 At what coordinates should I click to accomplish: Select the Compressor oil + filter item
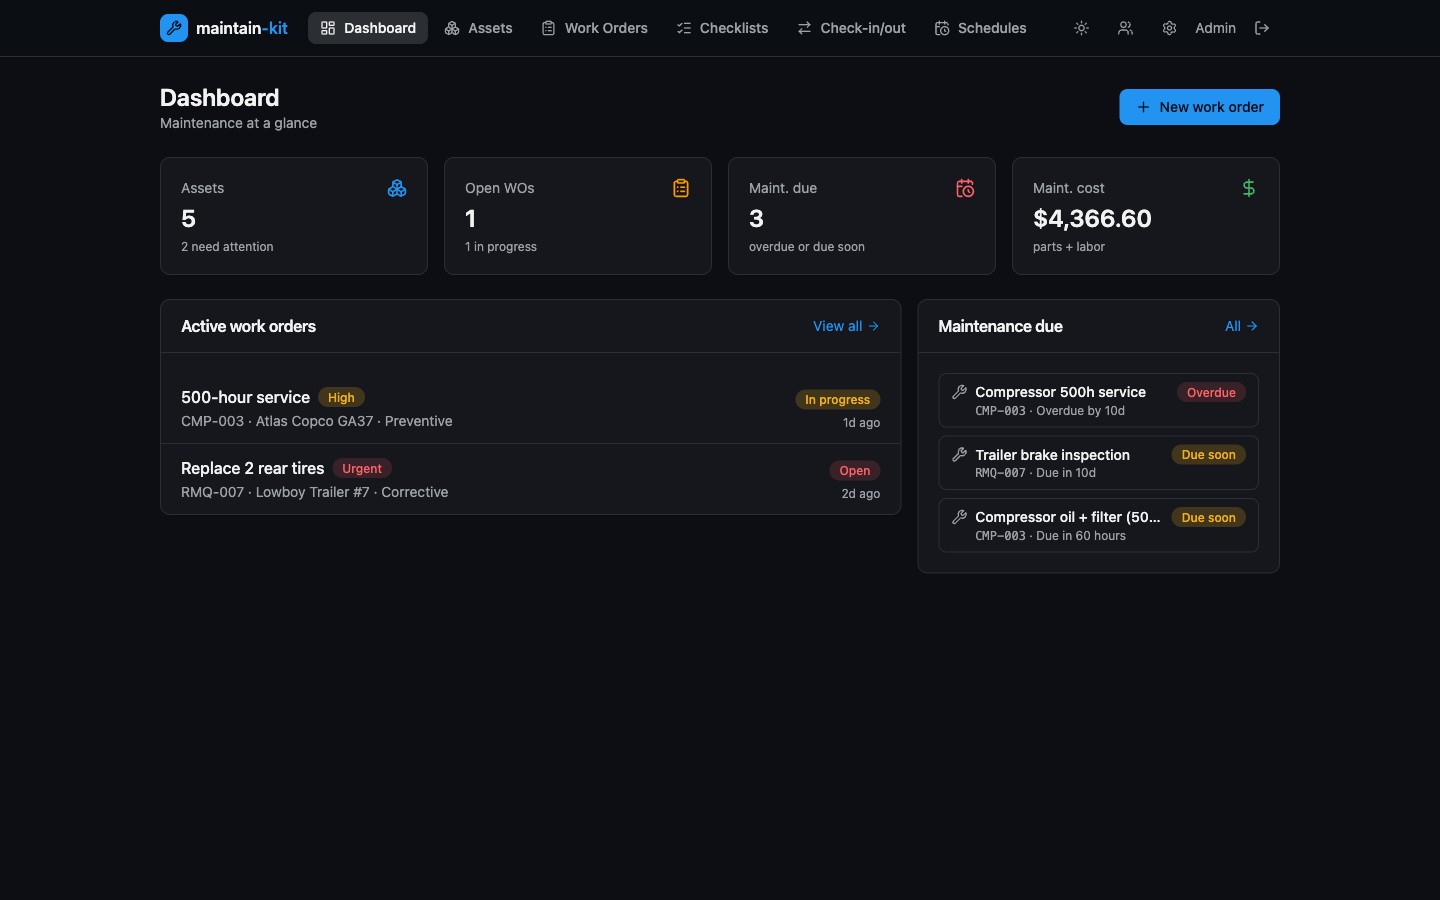tap(1098, 525)
